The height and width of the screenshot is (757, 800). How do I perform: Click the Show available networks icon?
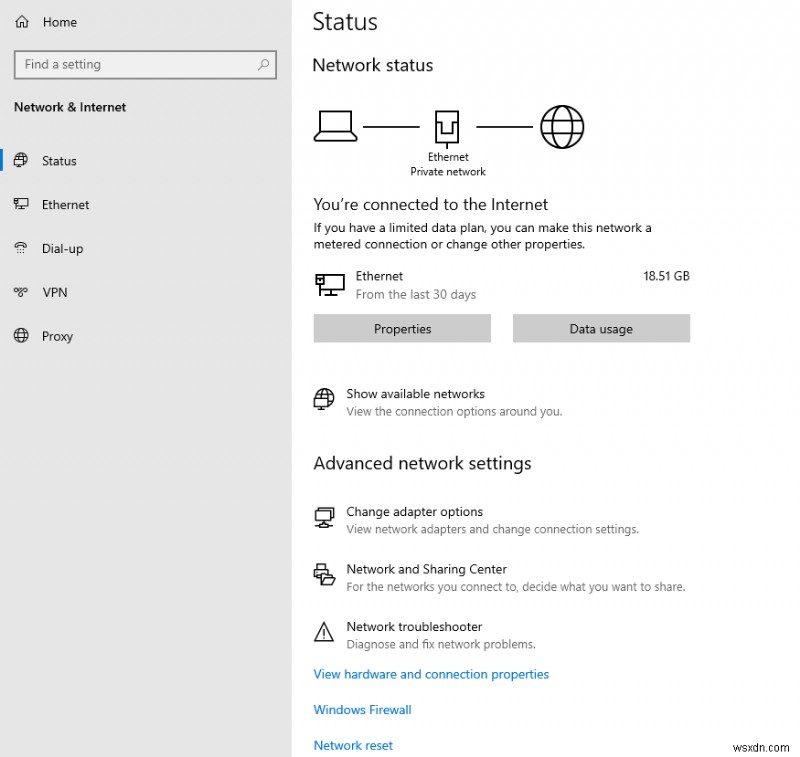(324, 400)
